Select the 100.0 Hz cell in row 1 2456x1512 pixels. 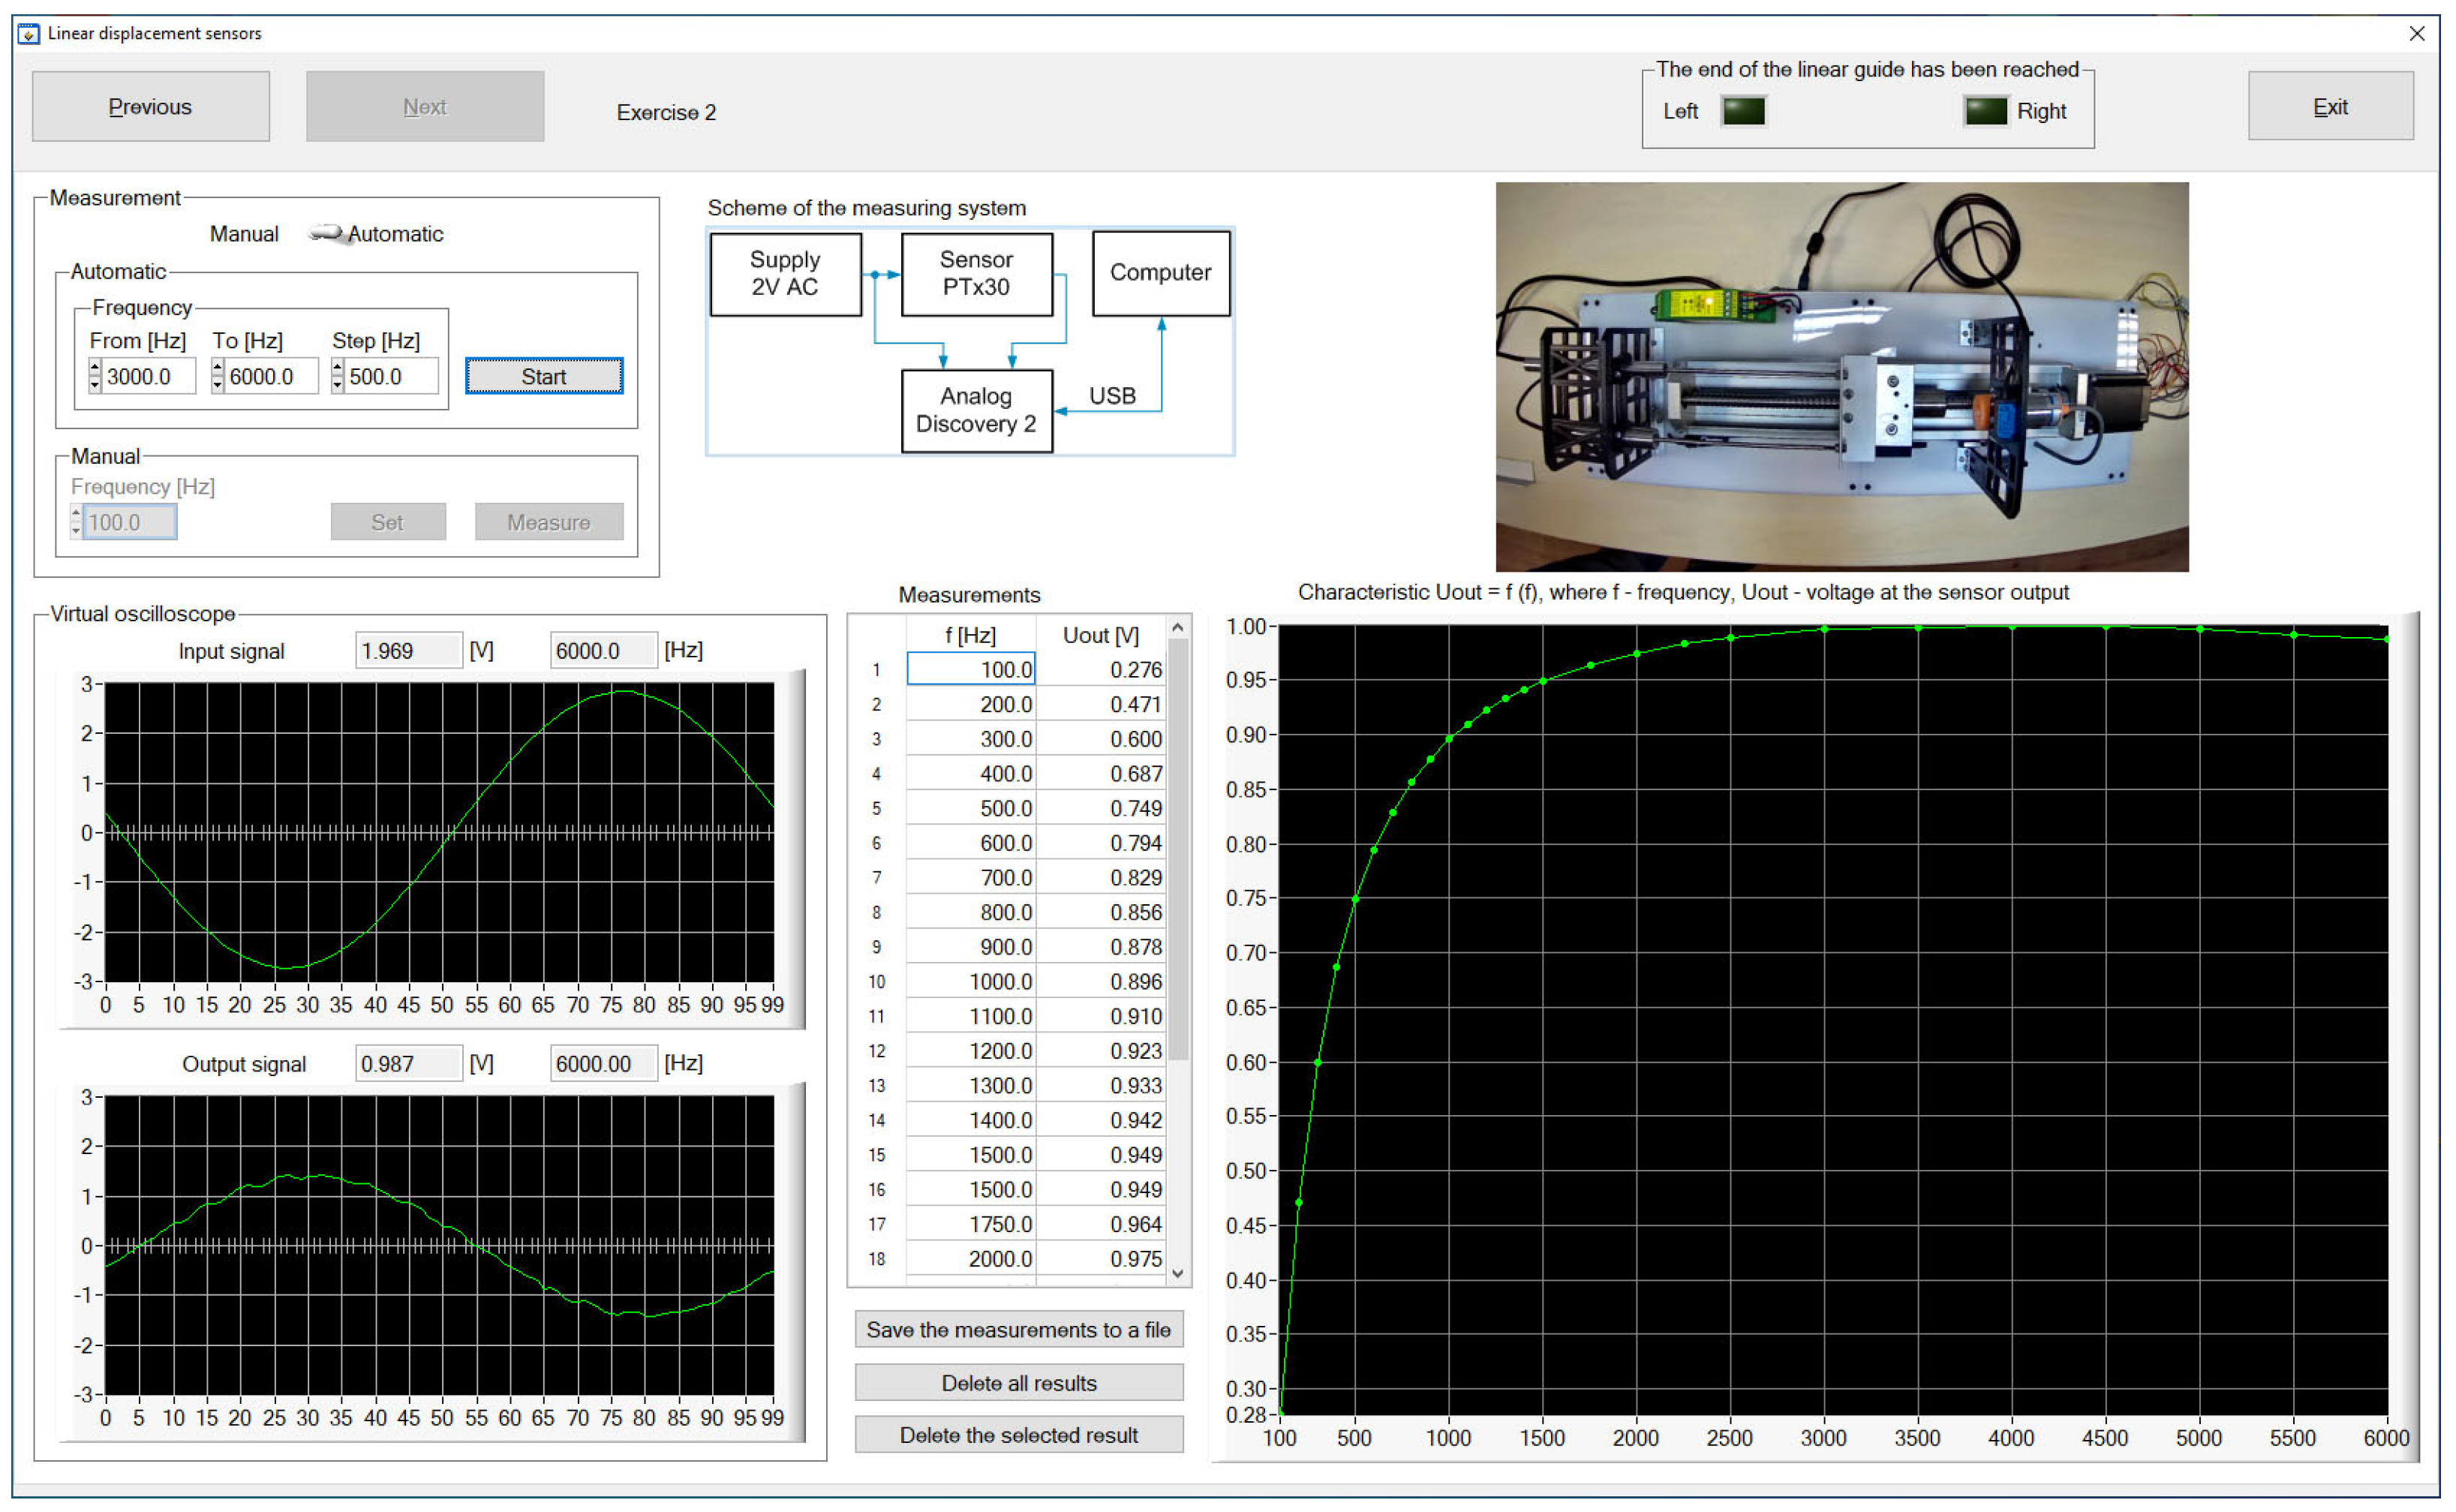click(970, 669)
